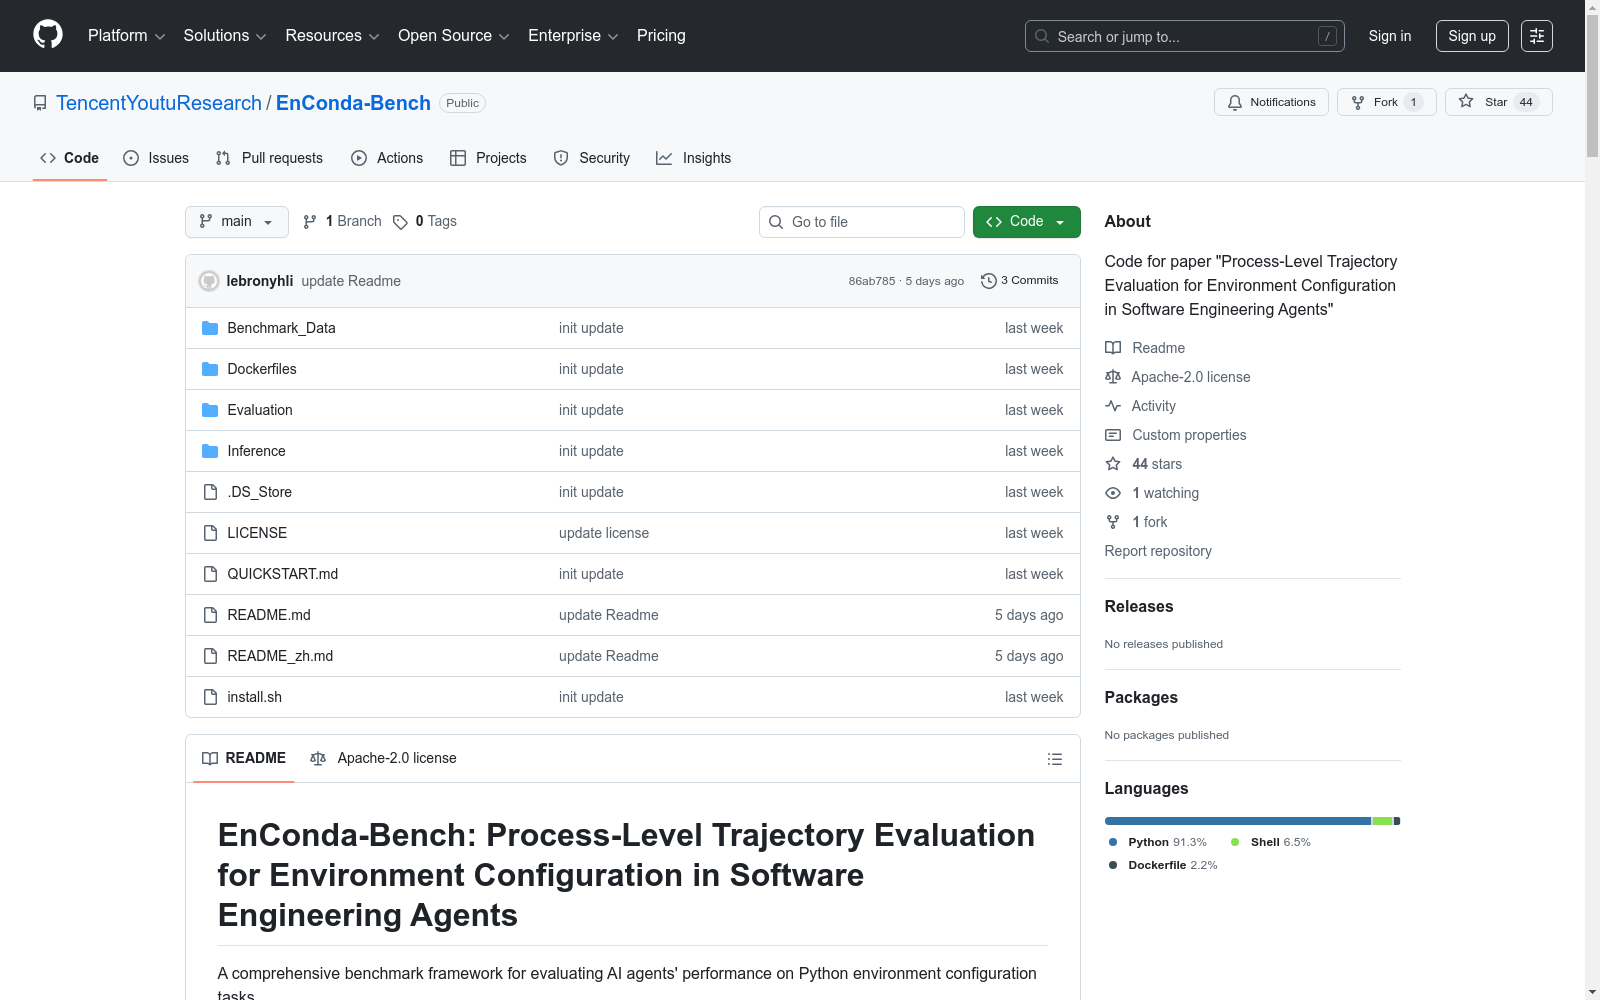Click the Go to file input

(862, 222)
